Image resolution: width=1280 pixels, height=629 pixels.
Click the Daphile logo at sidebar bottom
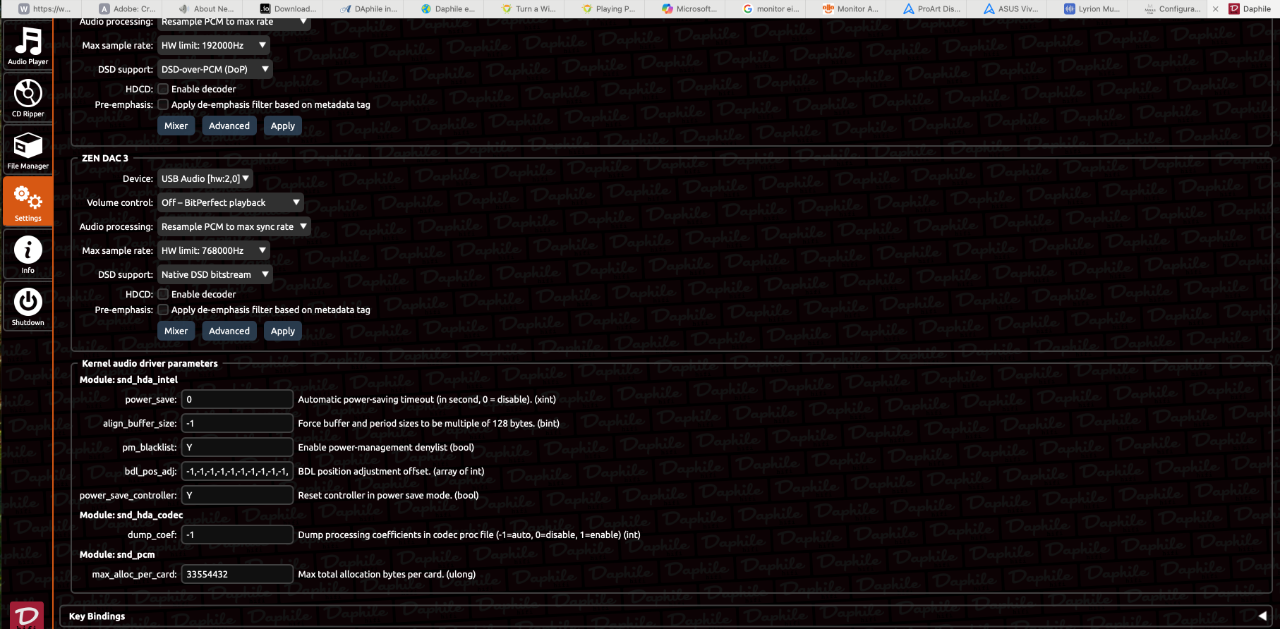(27, 615)
